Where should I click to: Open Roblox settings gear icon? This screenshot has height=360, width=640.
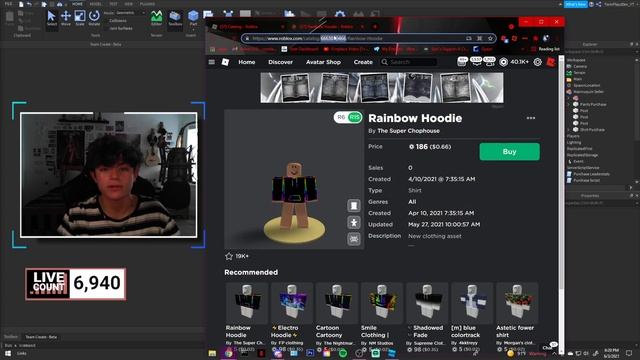(538, 62)
